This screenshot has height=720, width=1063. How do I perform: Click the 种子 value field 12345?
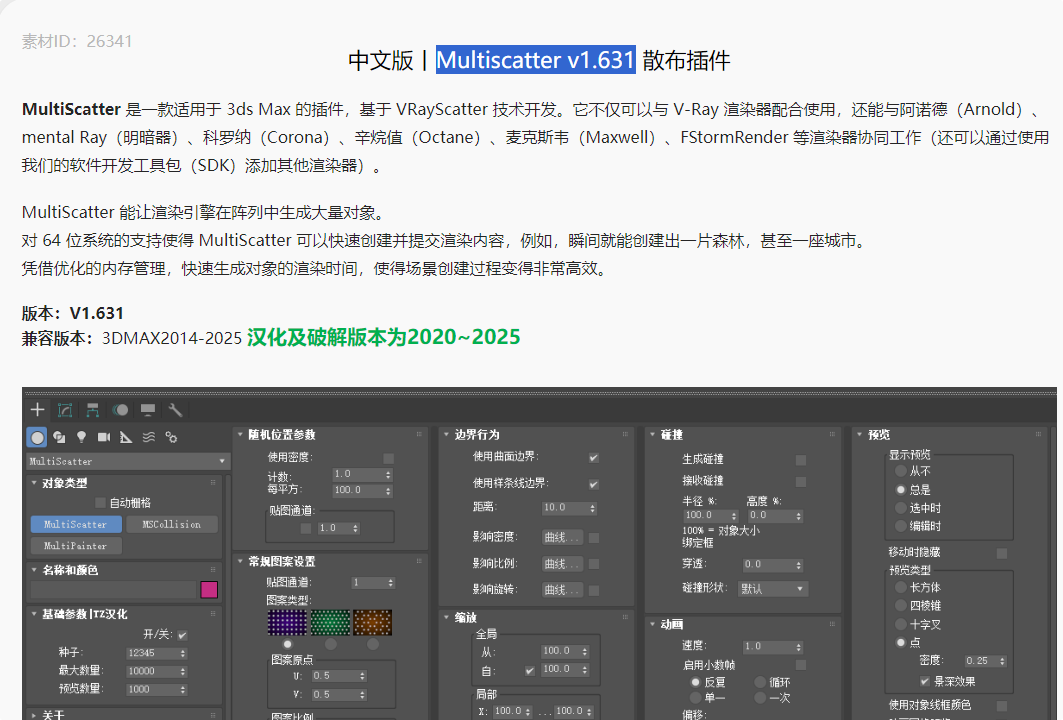[x=151, y=653]
